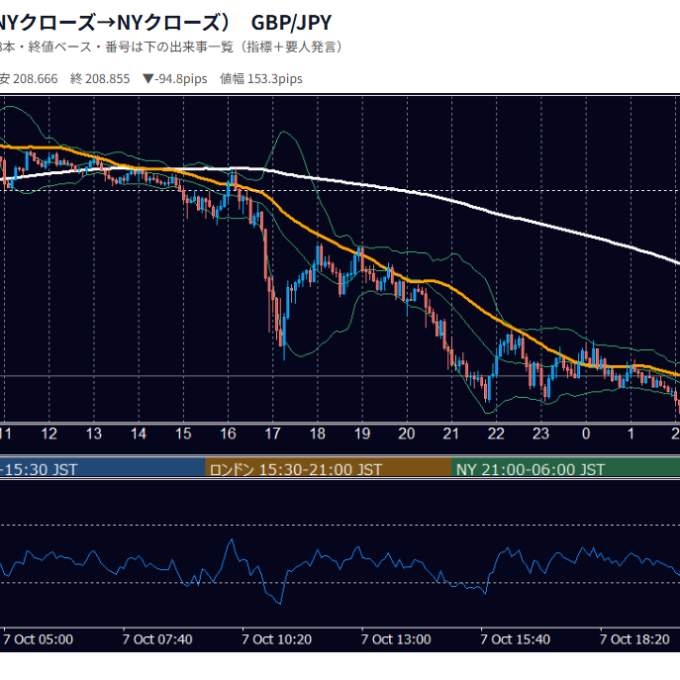Click the 7 Oct 13:00 date label

click(x=396, y=639)
